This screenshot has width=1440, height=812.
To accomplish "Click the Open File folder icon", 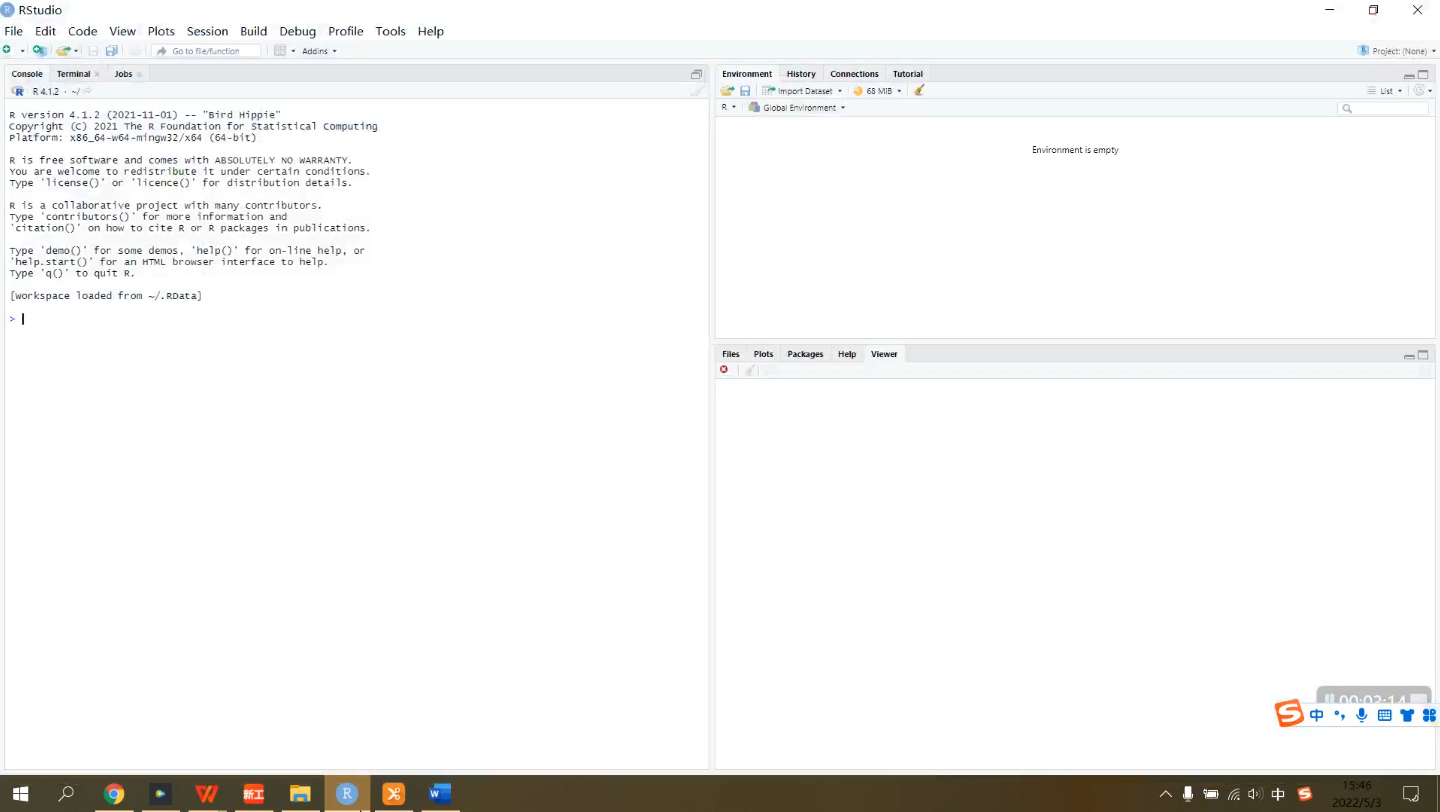I will click(63, 51).
